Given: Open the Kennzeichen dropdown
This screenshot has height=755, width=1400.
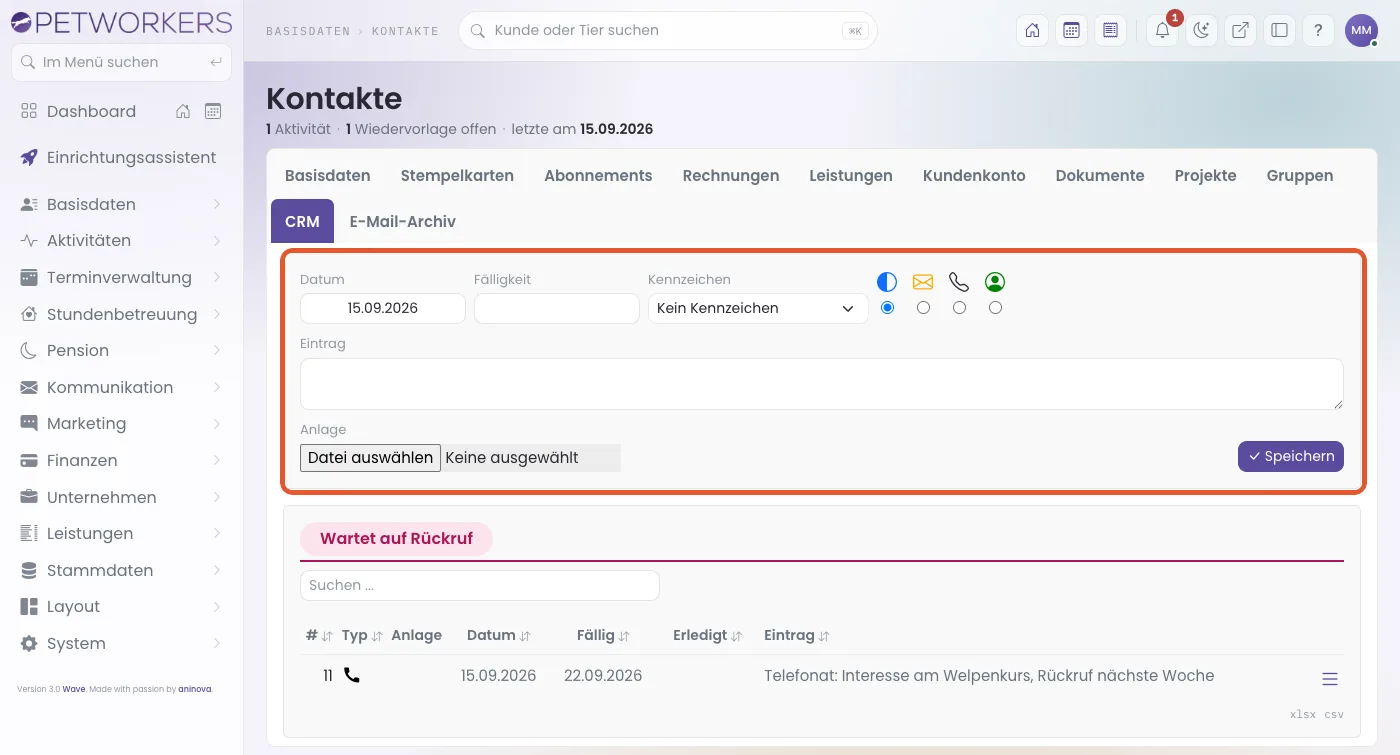Looking at the screenshot, I should 758,308.
